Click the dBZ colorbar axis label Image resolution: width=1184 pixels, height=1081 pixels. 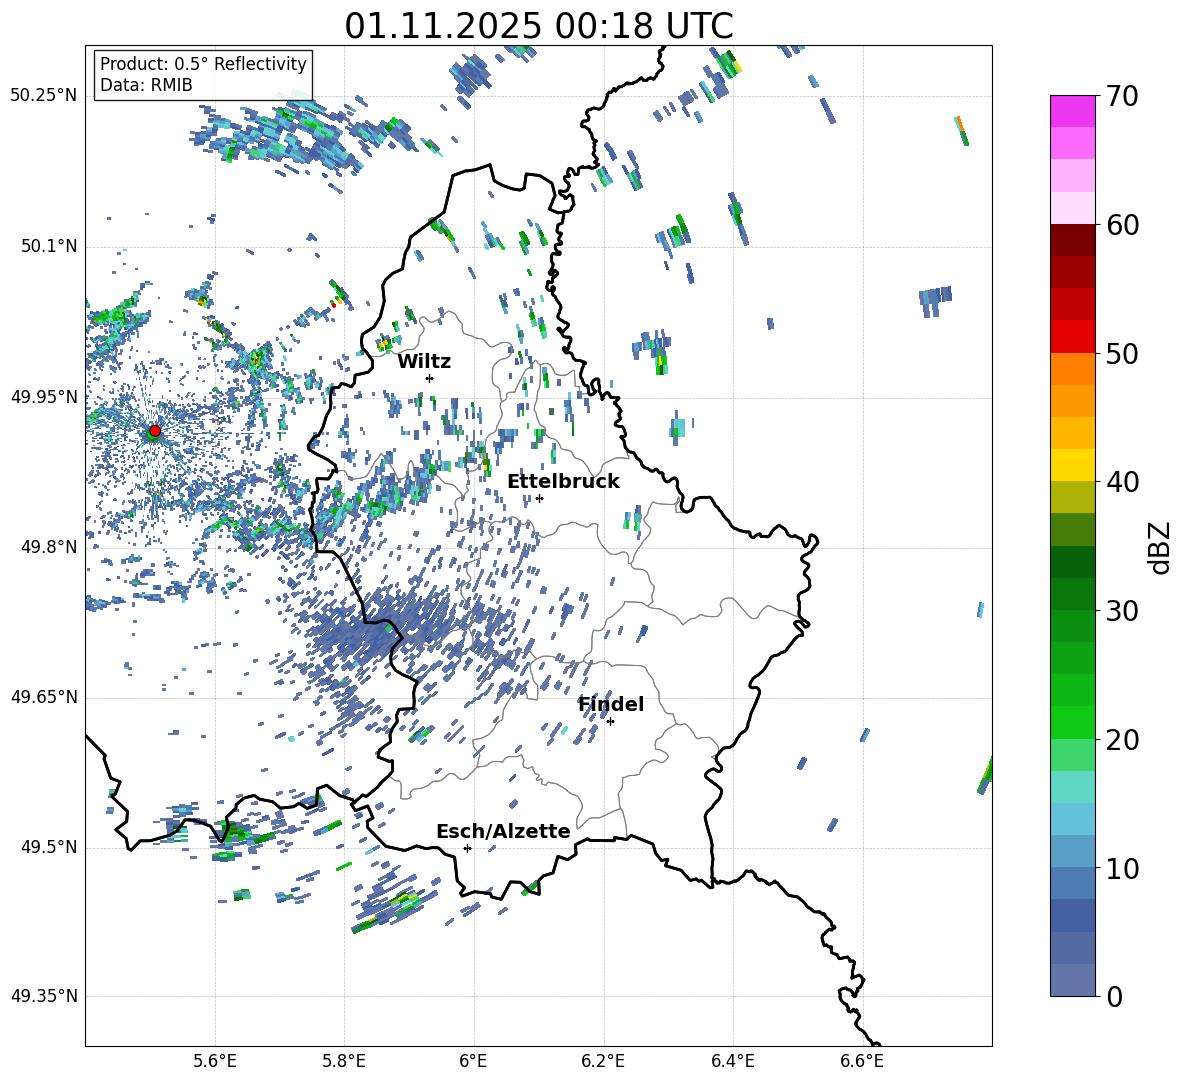[x=1160, y=547]
